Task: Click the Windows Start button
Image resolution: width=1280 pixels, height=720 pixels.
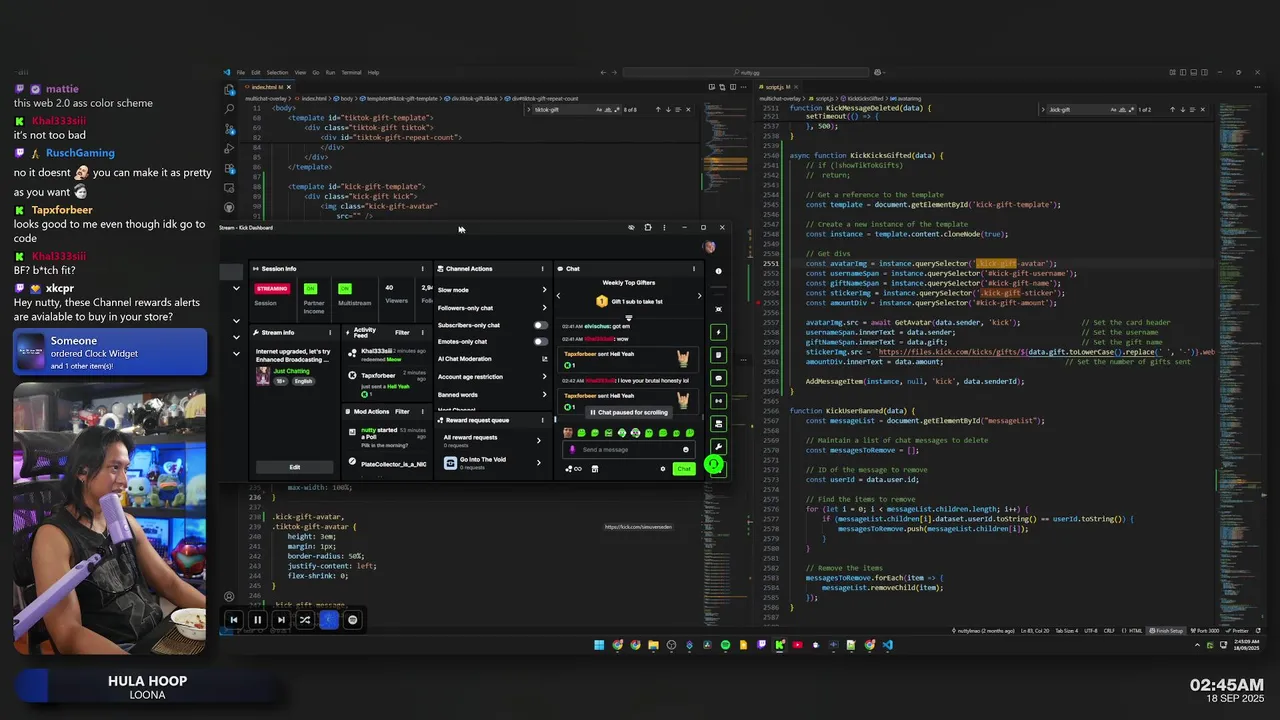Action: tap(599, 645)
